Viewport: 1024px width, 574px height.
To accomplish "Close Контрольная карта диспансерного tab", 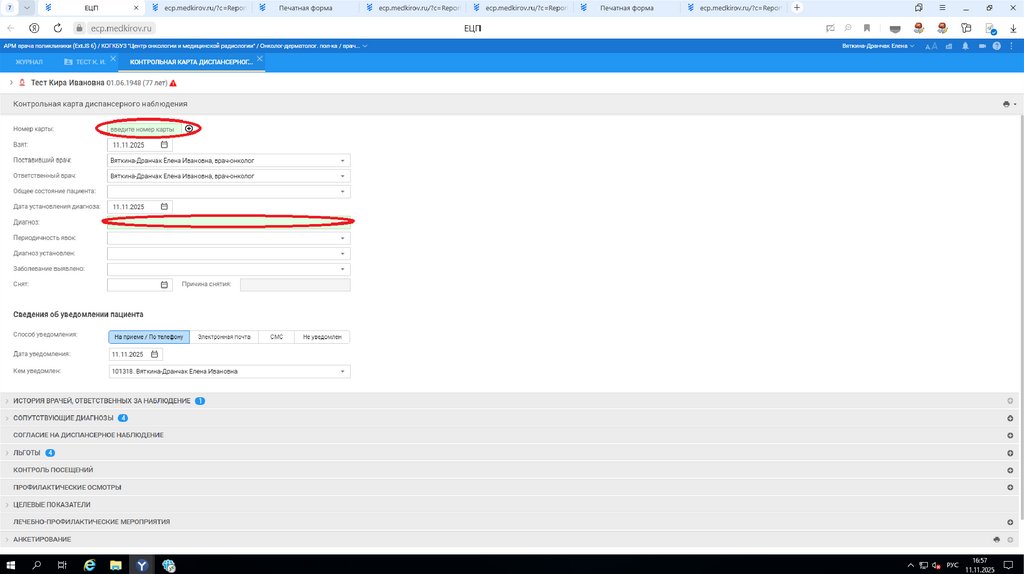I will (x=260, y=59).
